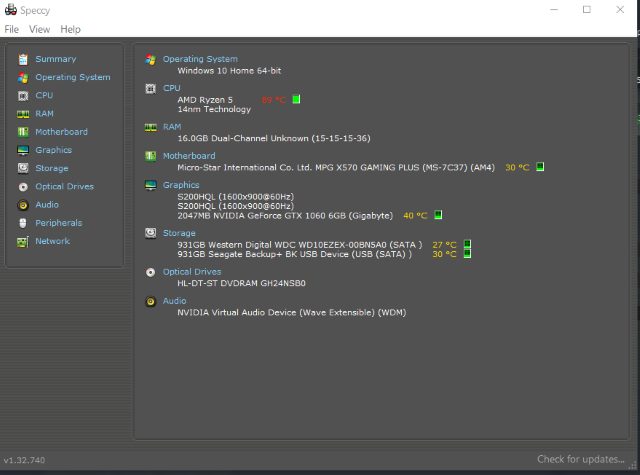
Task: Click the Audio speaker icon in sidebar
Action: (23, 205)
